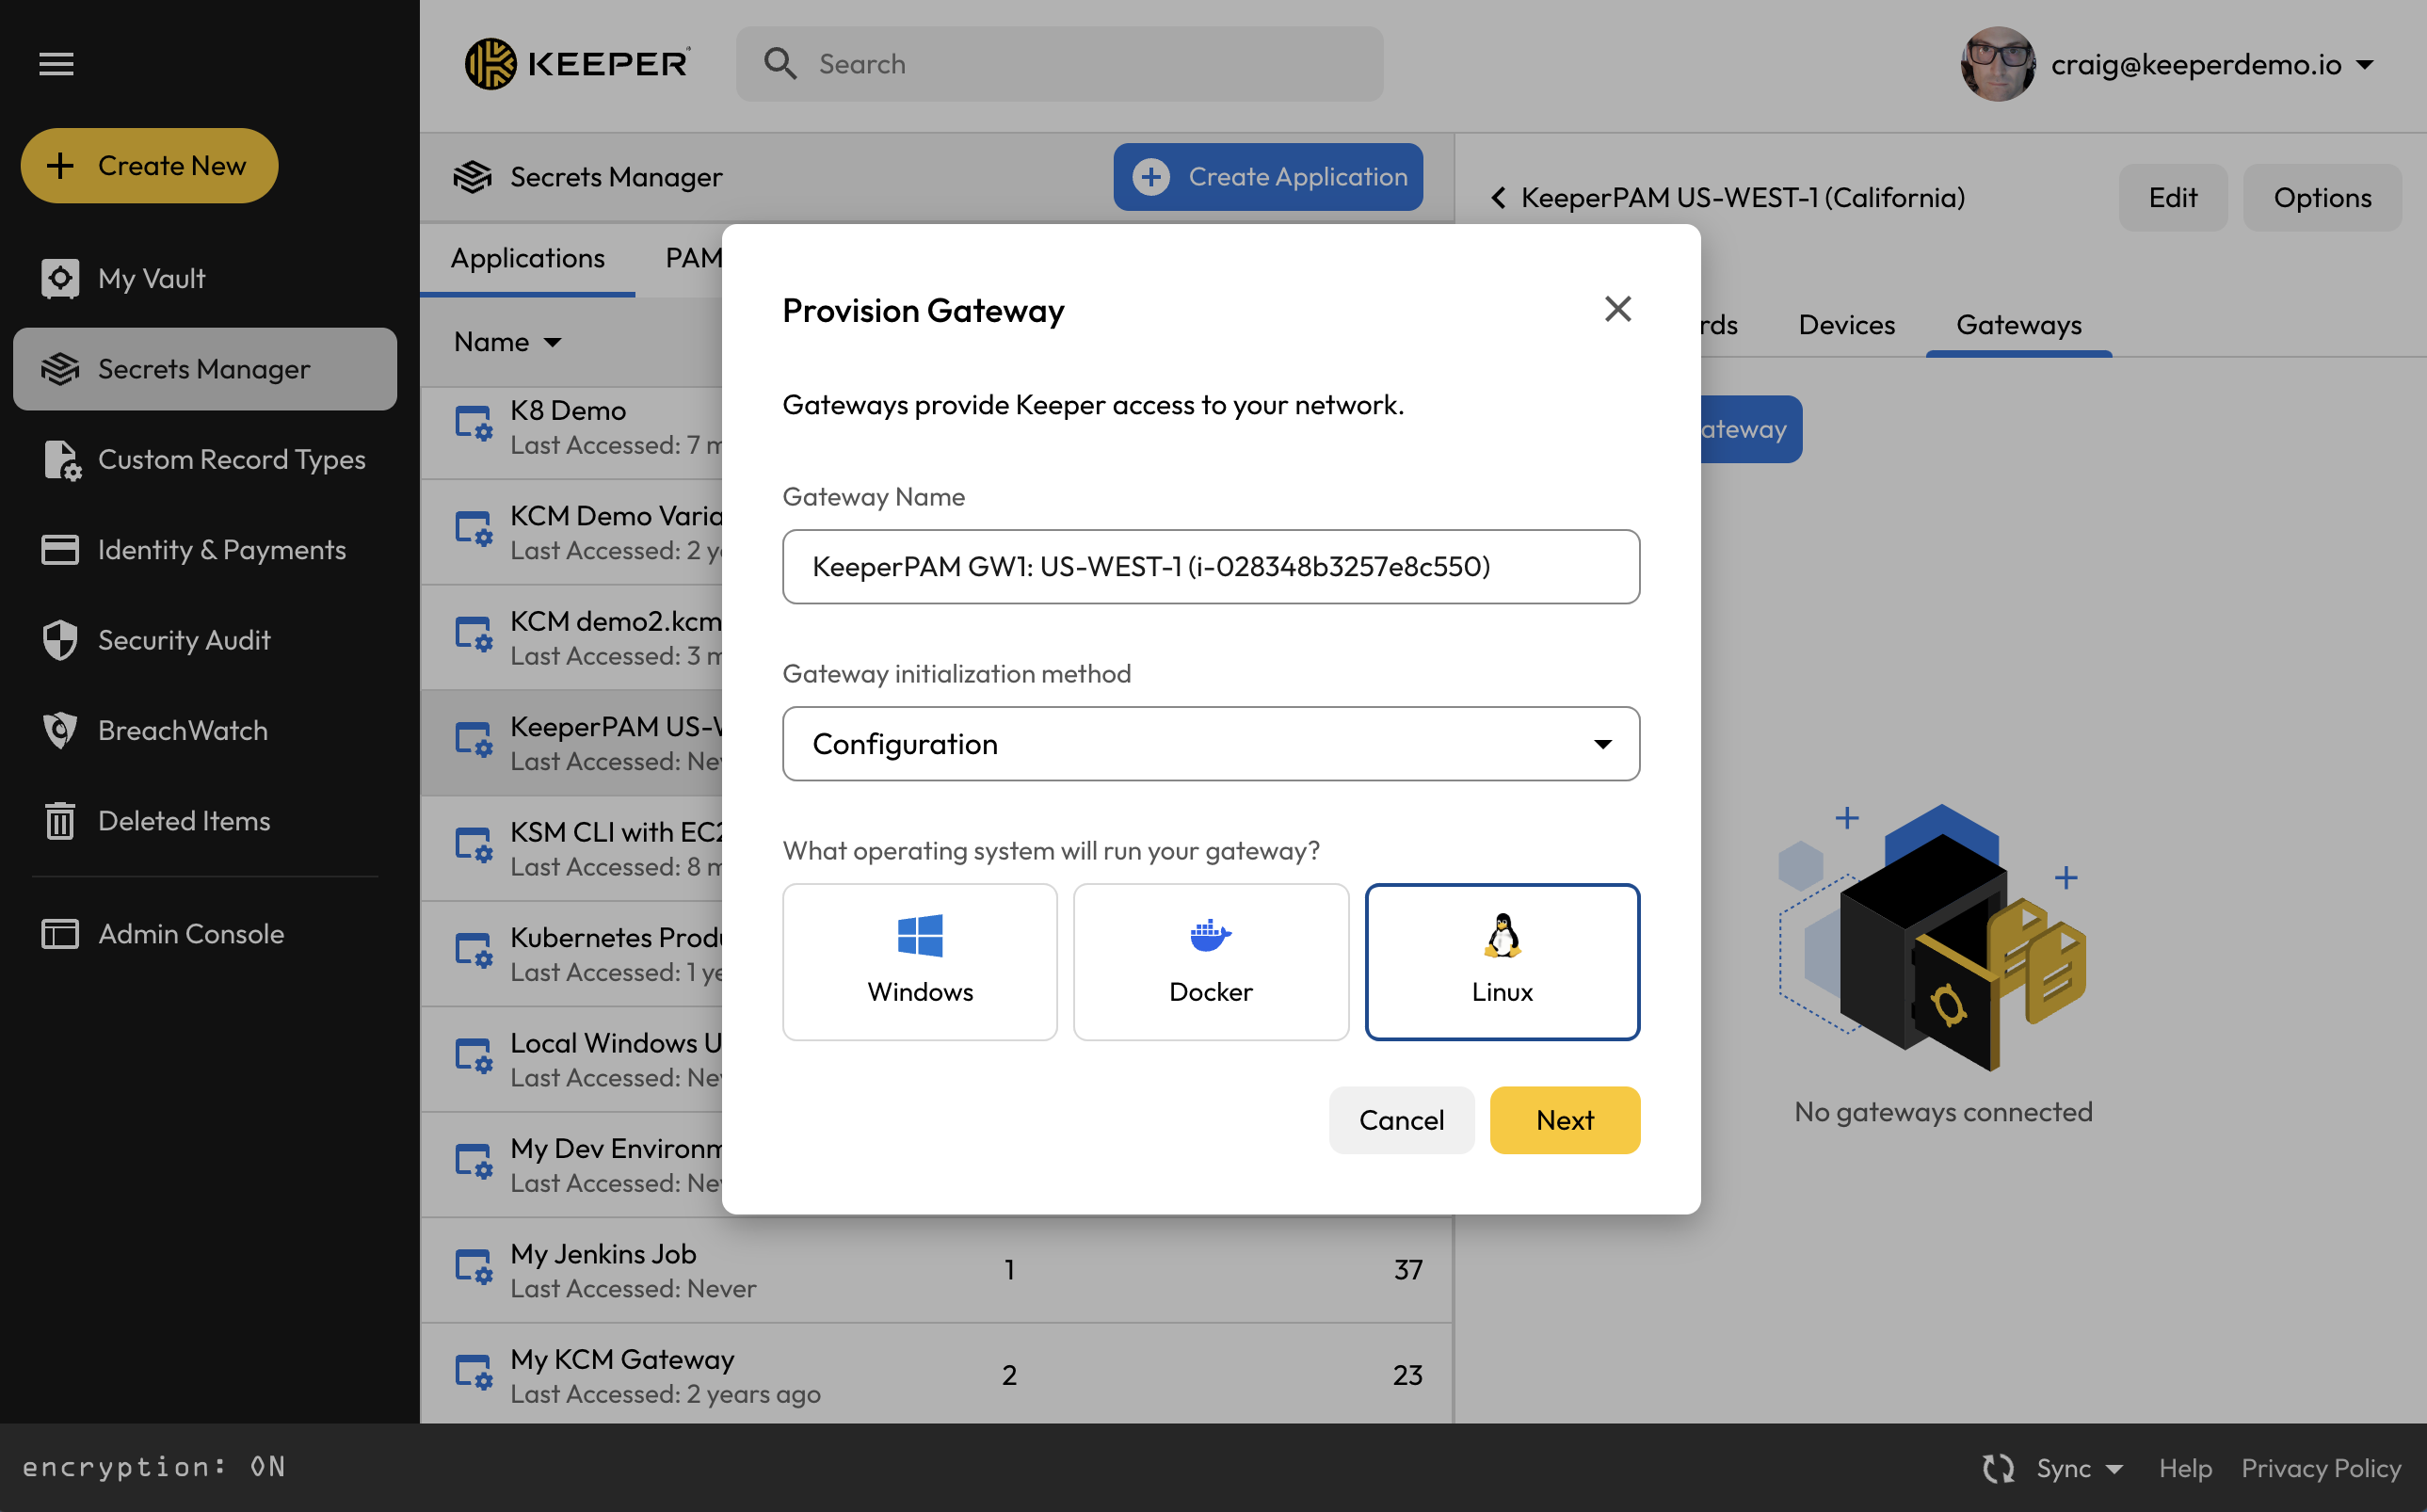Screen dimensions: 2427x1512
Task: Expand the Name sort dropdown
Action: click(552, 342)
